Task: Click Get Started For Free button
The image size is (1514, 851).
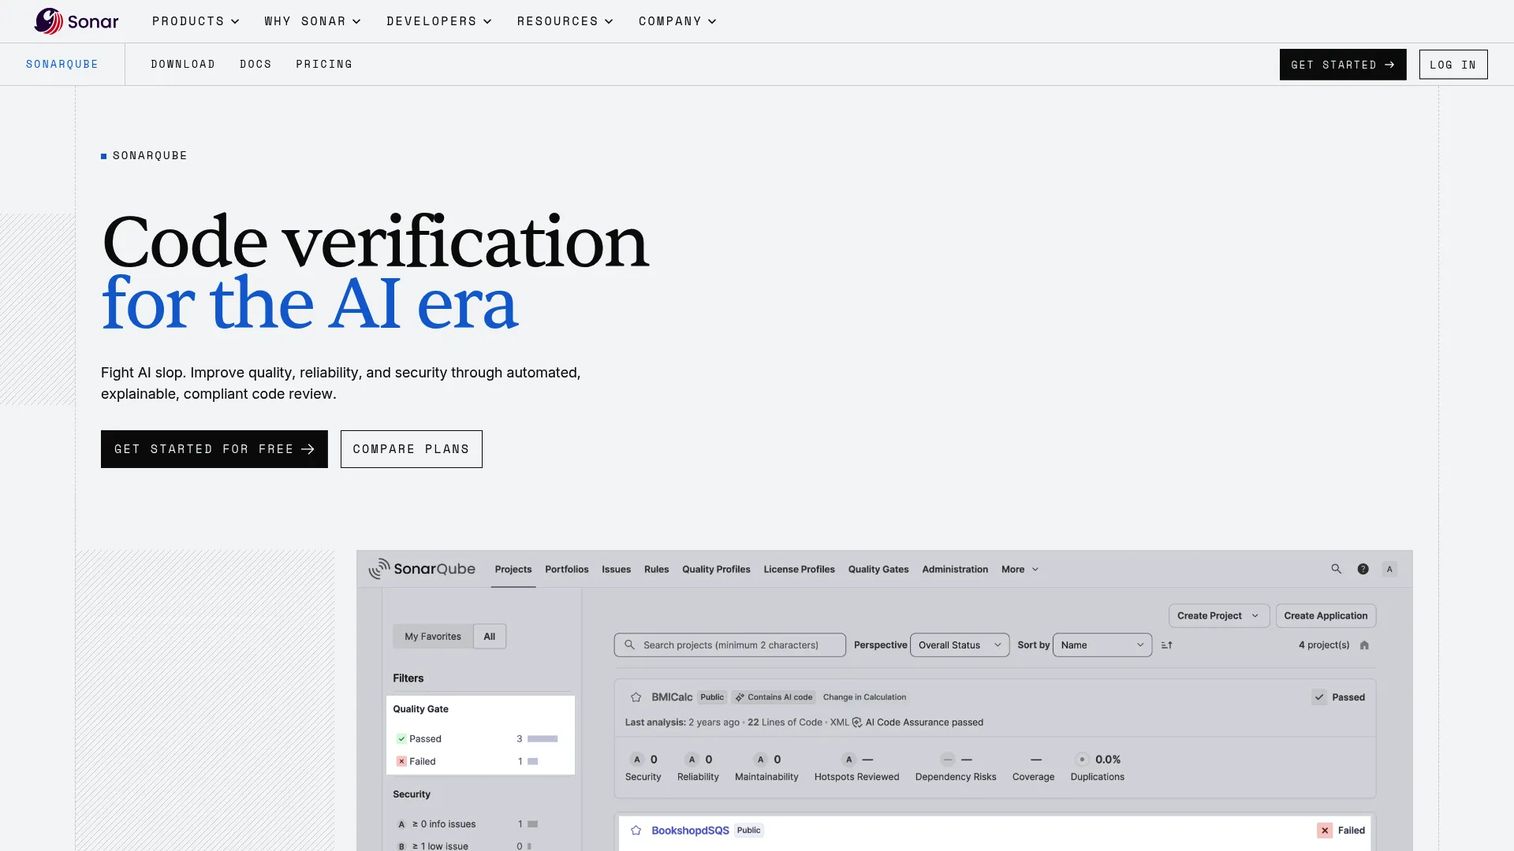Action: point(214,449)
